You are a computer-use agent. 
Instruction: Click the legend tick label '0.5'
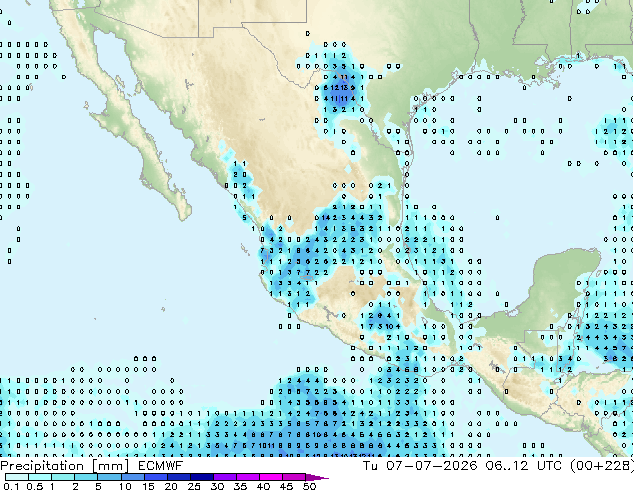(35, 486)
